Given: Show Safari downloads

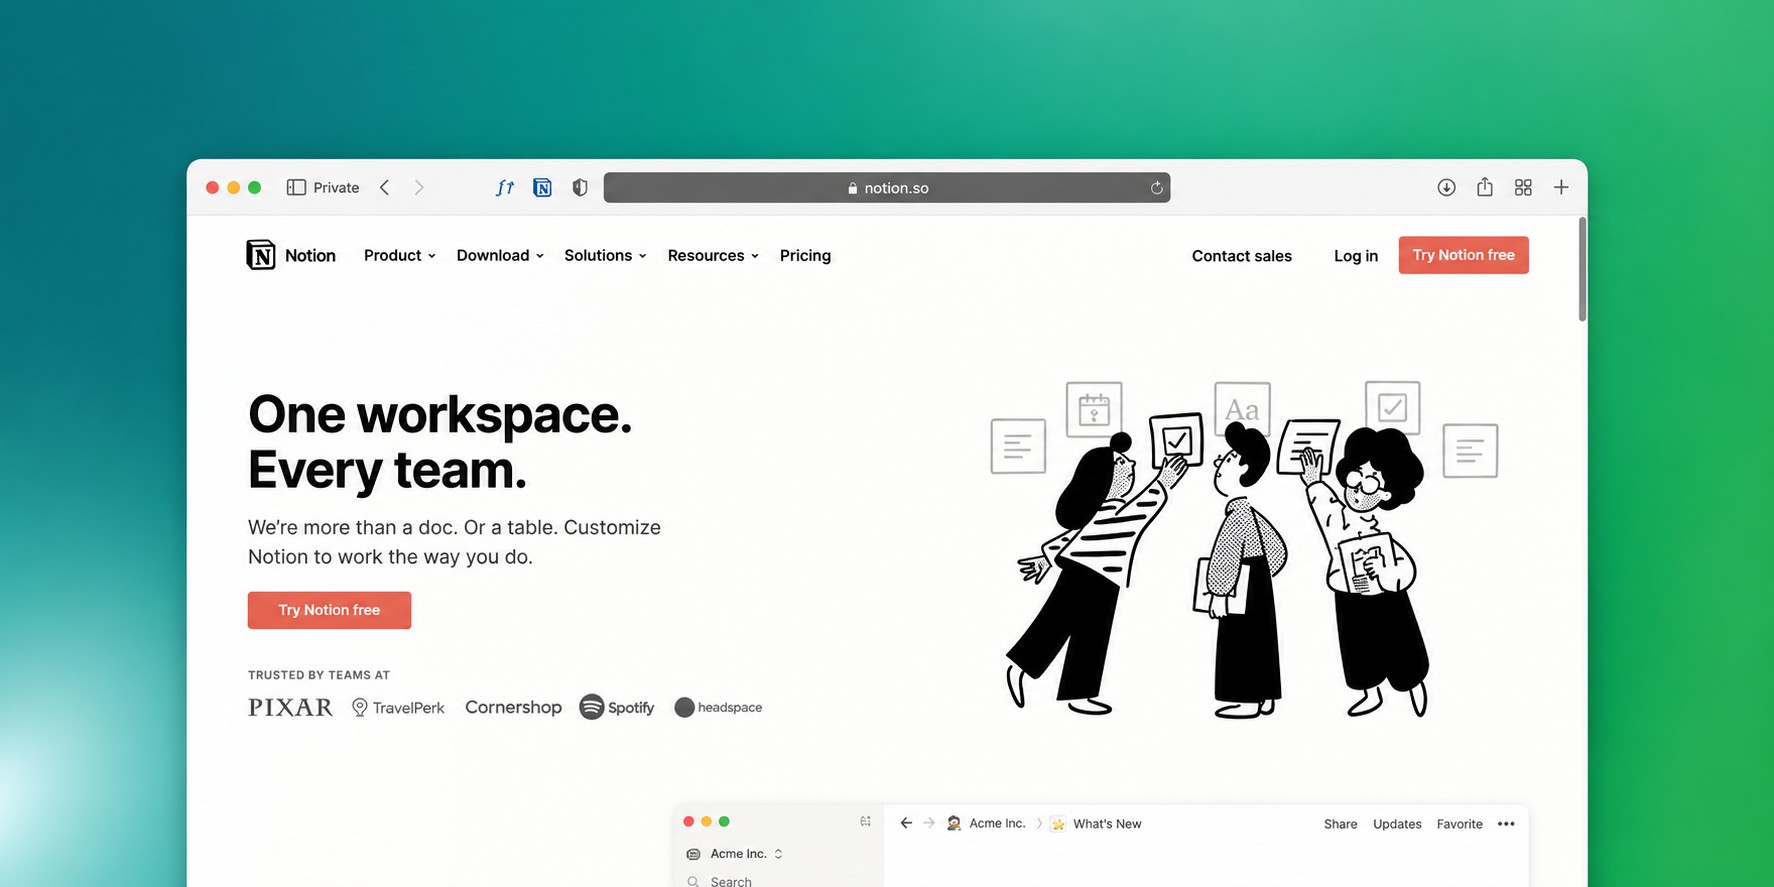Looking at the screenshot, I should tap(1446, 188).
